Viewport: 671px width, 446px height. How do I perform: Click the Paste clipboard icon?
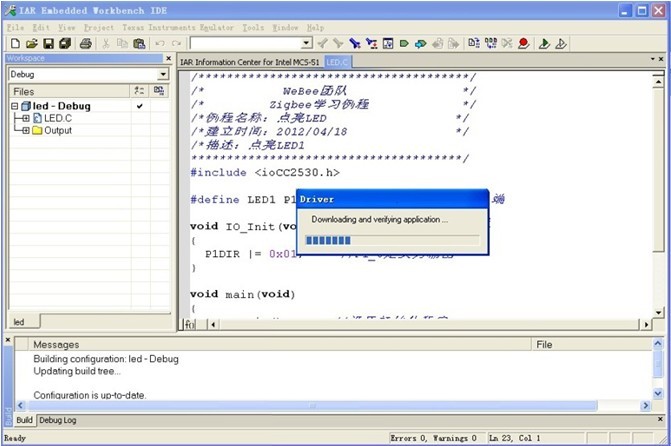point(139,43)
